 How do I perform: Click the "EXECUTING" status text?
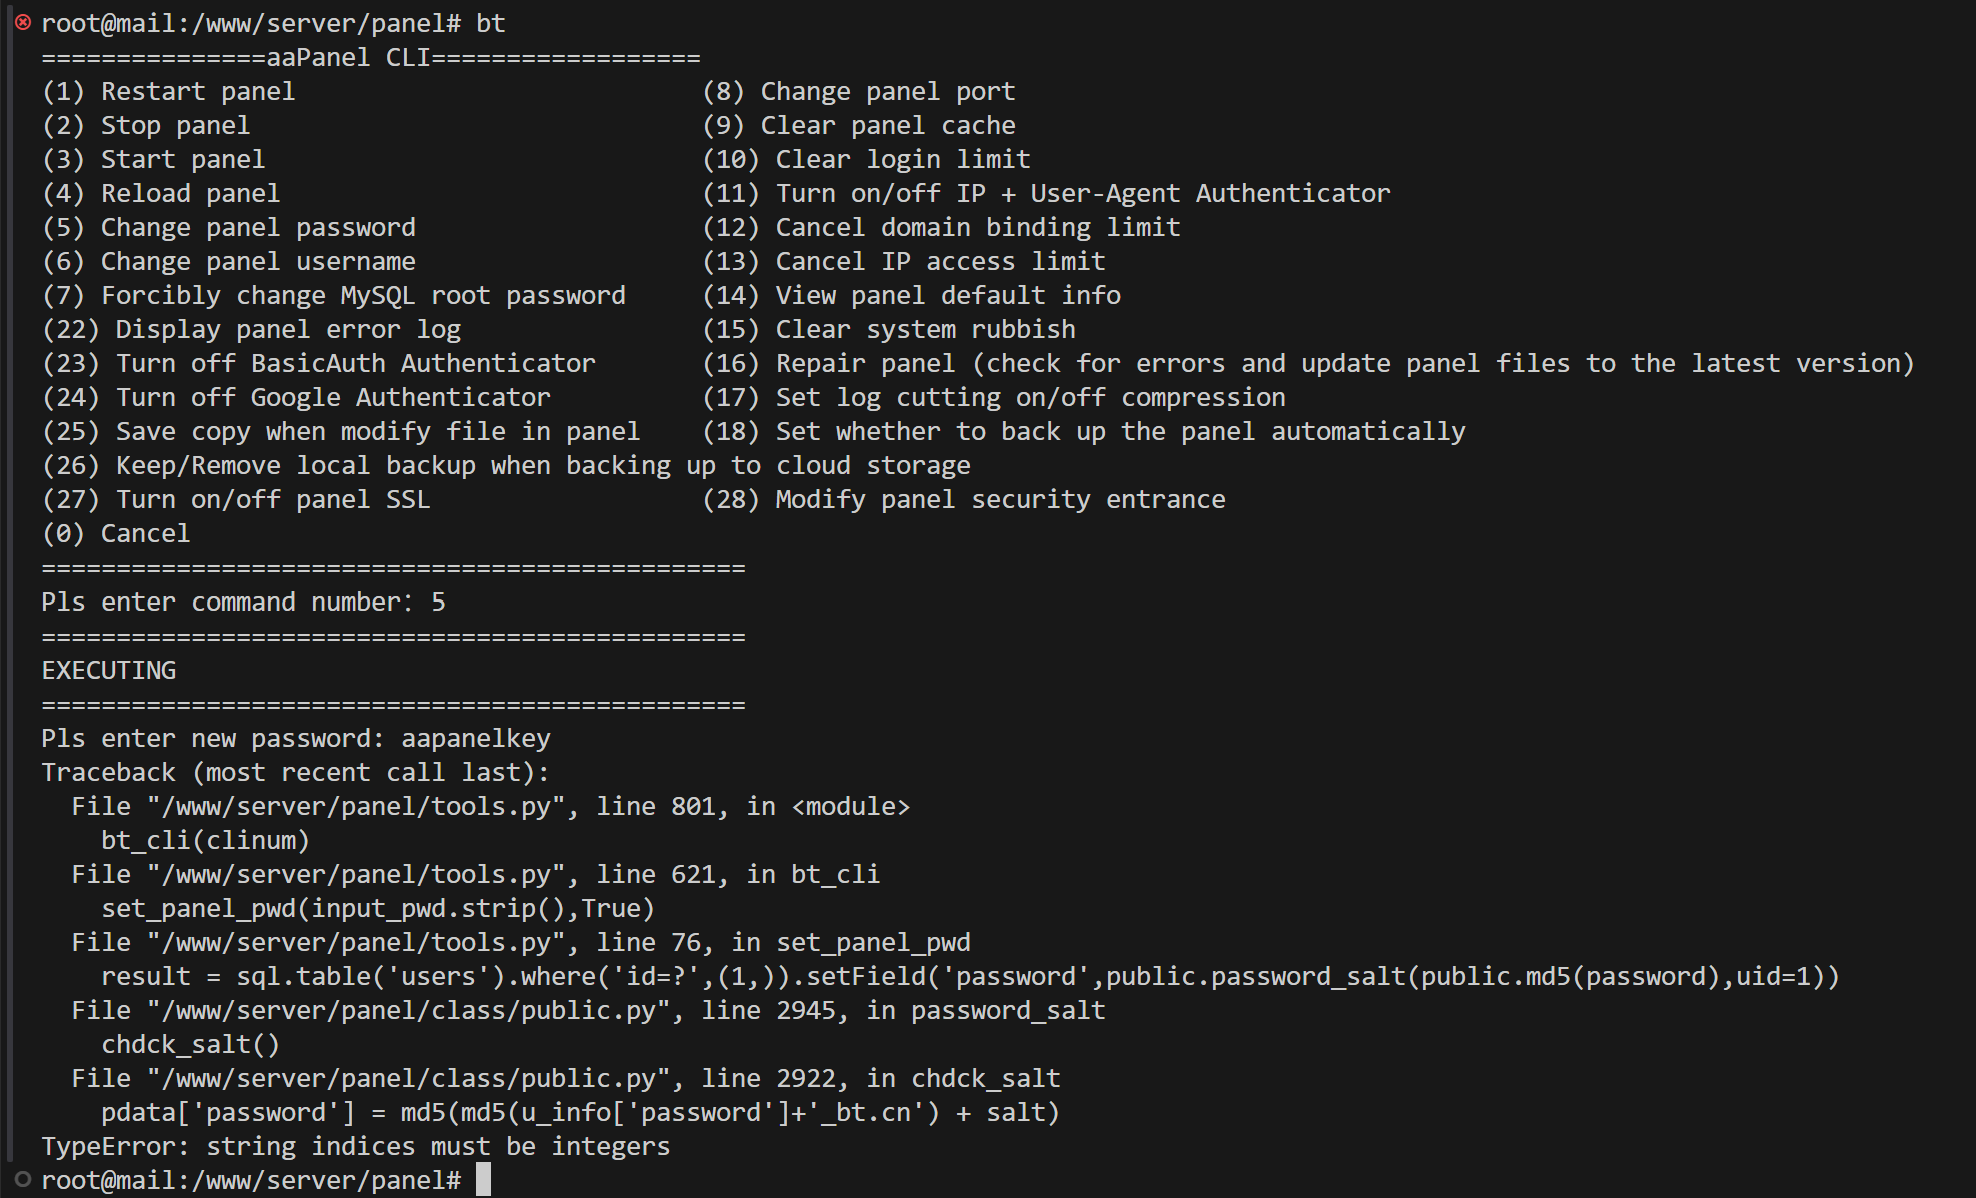pyautogui.click(x=109, y=671)
